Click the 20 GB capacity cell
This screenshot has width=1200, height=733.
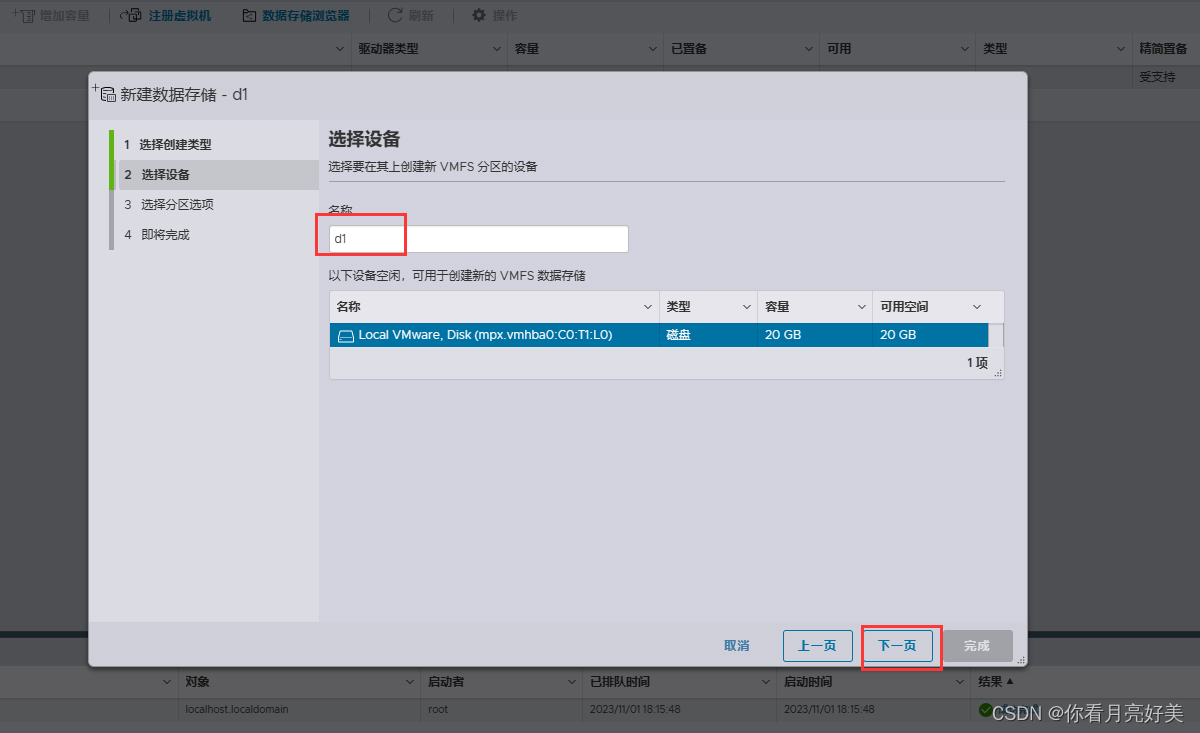tap(783, 336)
